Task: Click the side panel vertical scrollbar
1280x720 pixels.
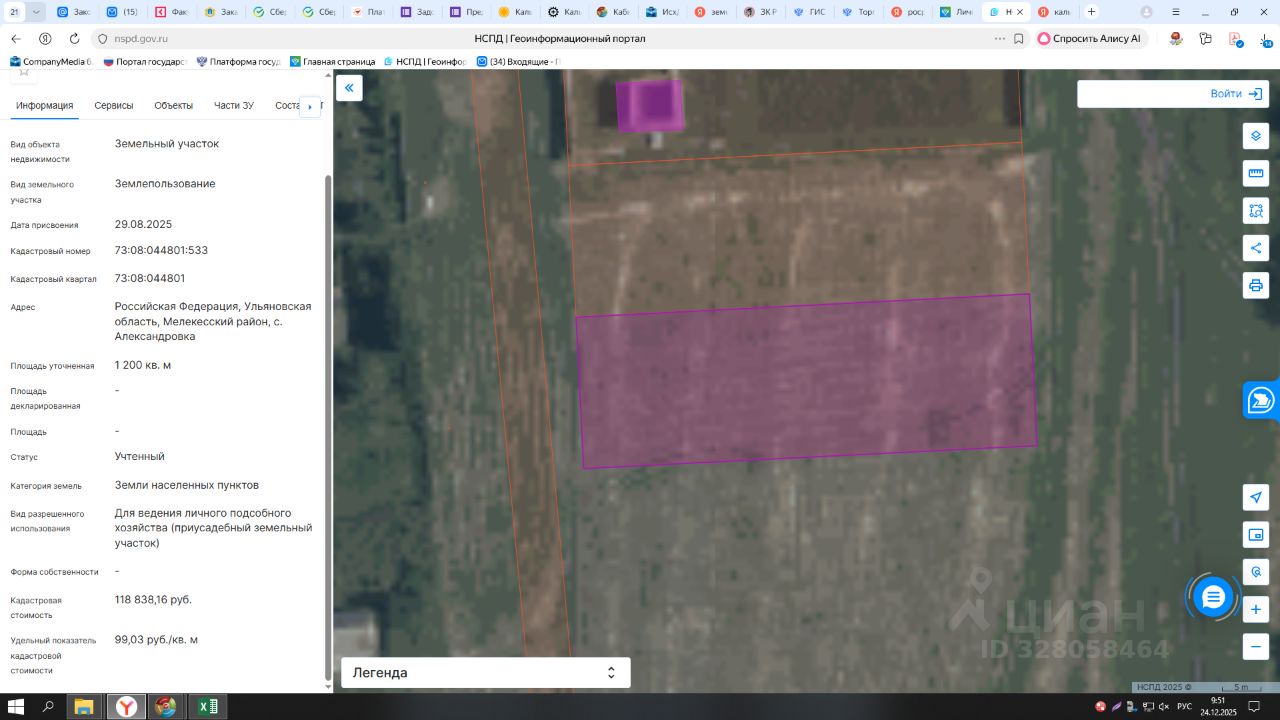Action: (x=328, y=430)
